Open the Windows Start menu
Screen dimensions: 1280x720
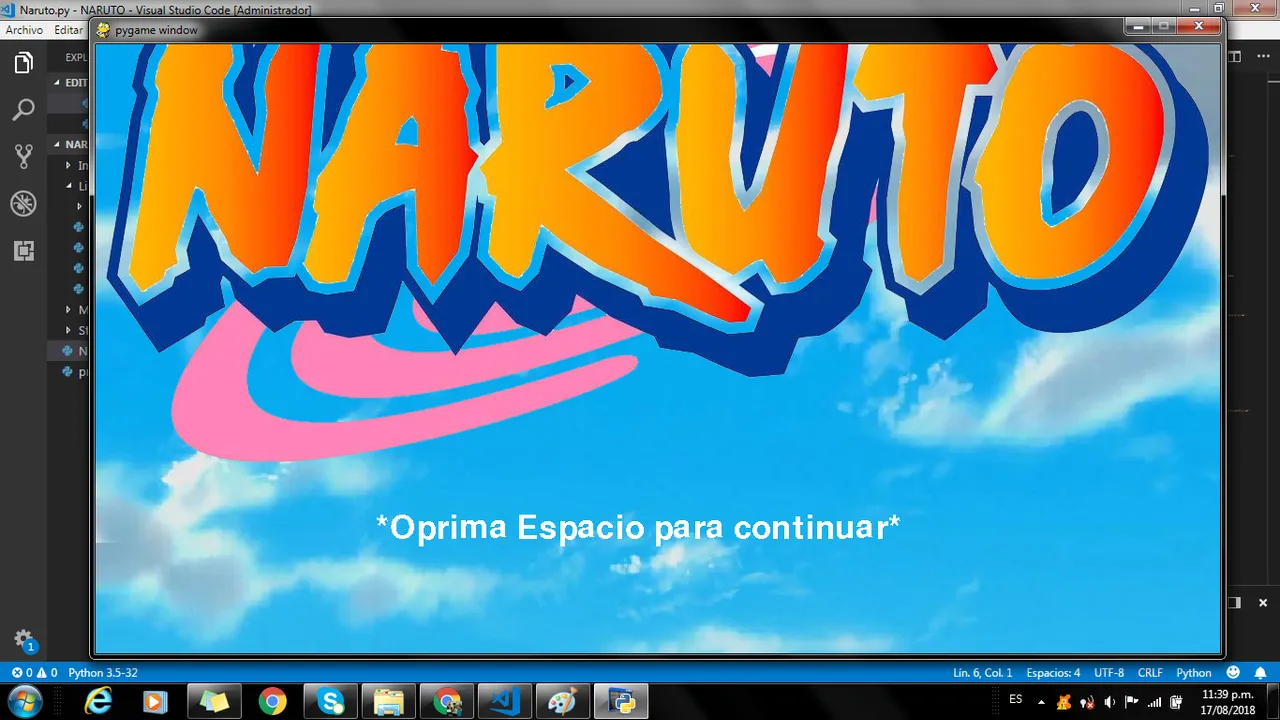coord(24,701)
